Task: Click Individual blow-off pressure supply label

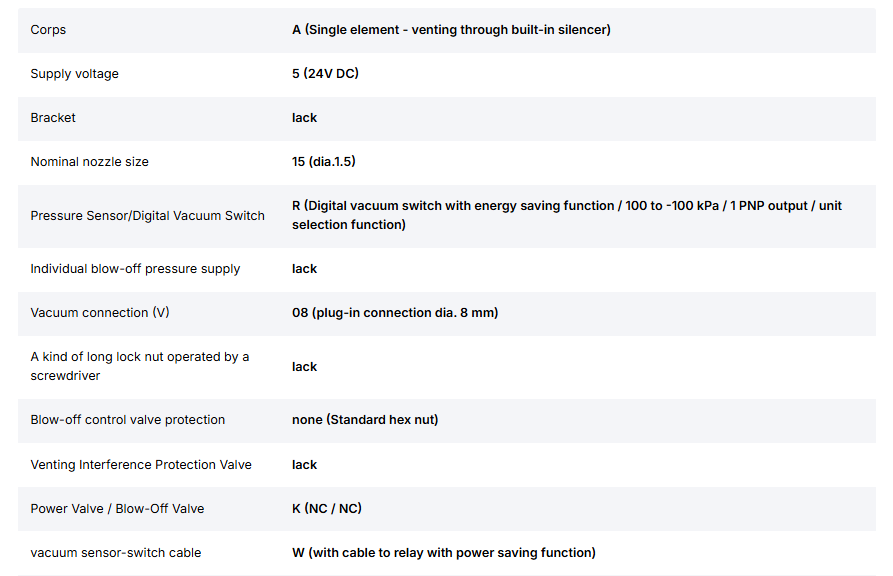Action: 135,269
